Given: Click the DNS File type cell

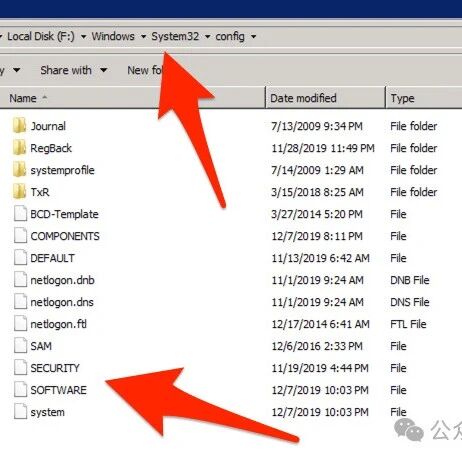Looking at the screenshot, I should pyautogui.click(x=410, y=302).
